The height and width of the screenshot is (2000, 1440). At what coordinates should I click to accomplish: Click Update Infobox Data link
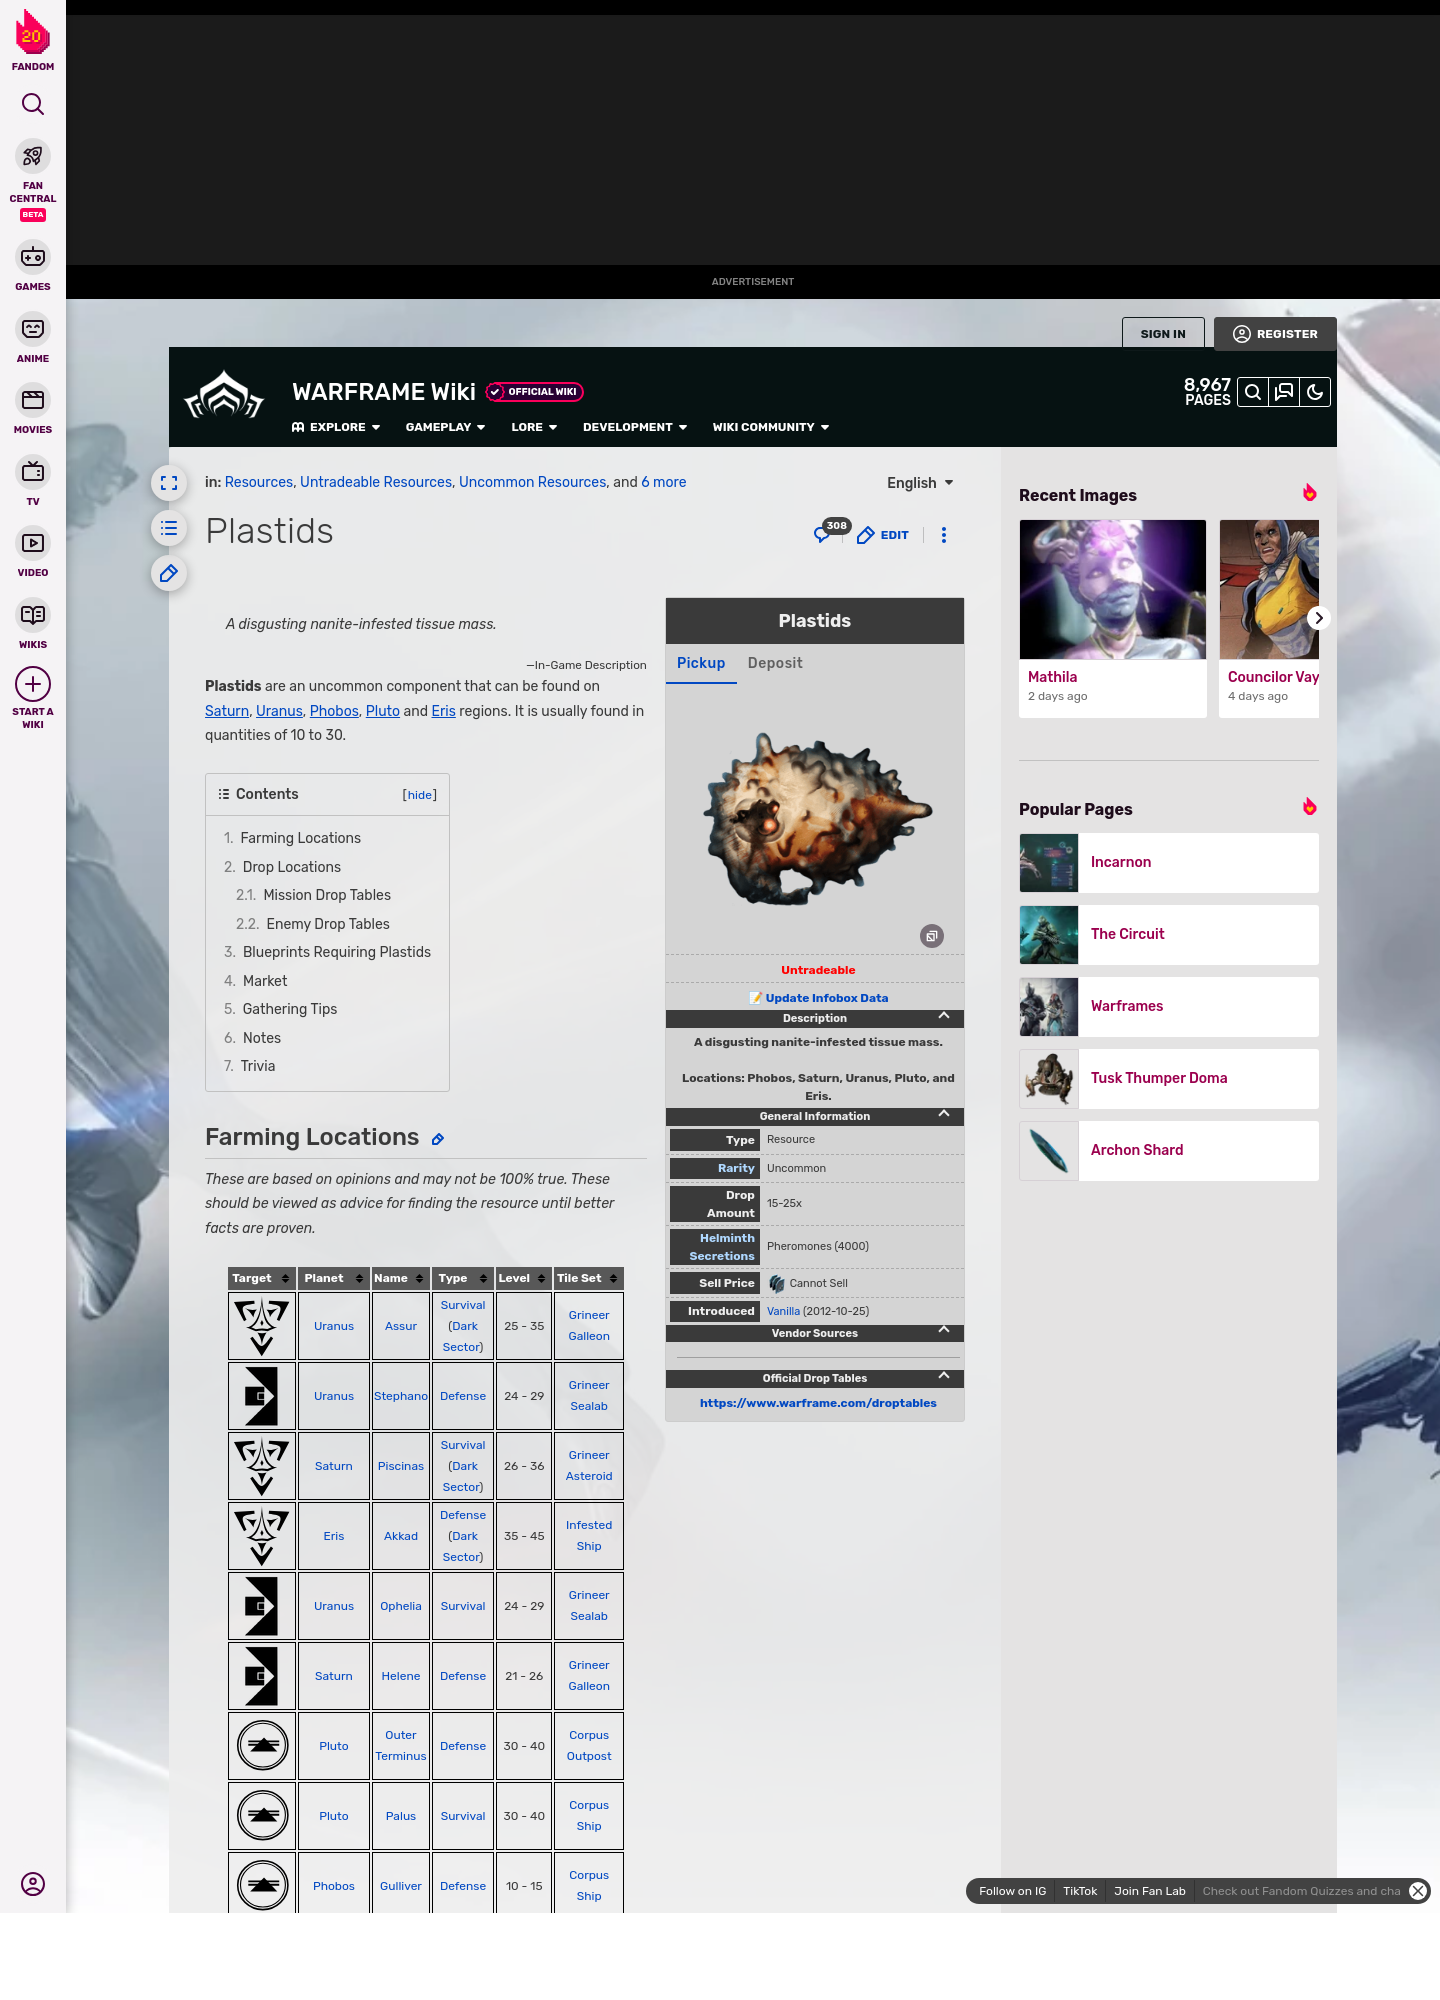826,998
